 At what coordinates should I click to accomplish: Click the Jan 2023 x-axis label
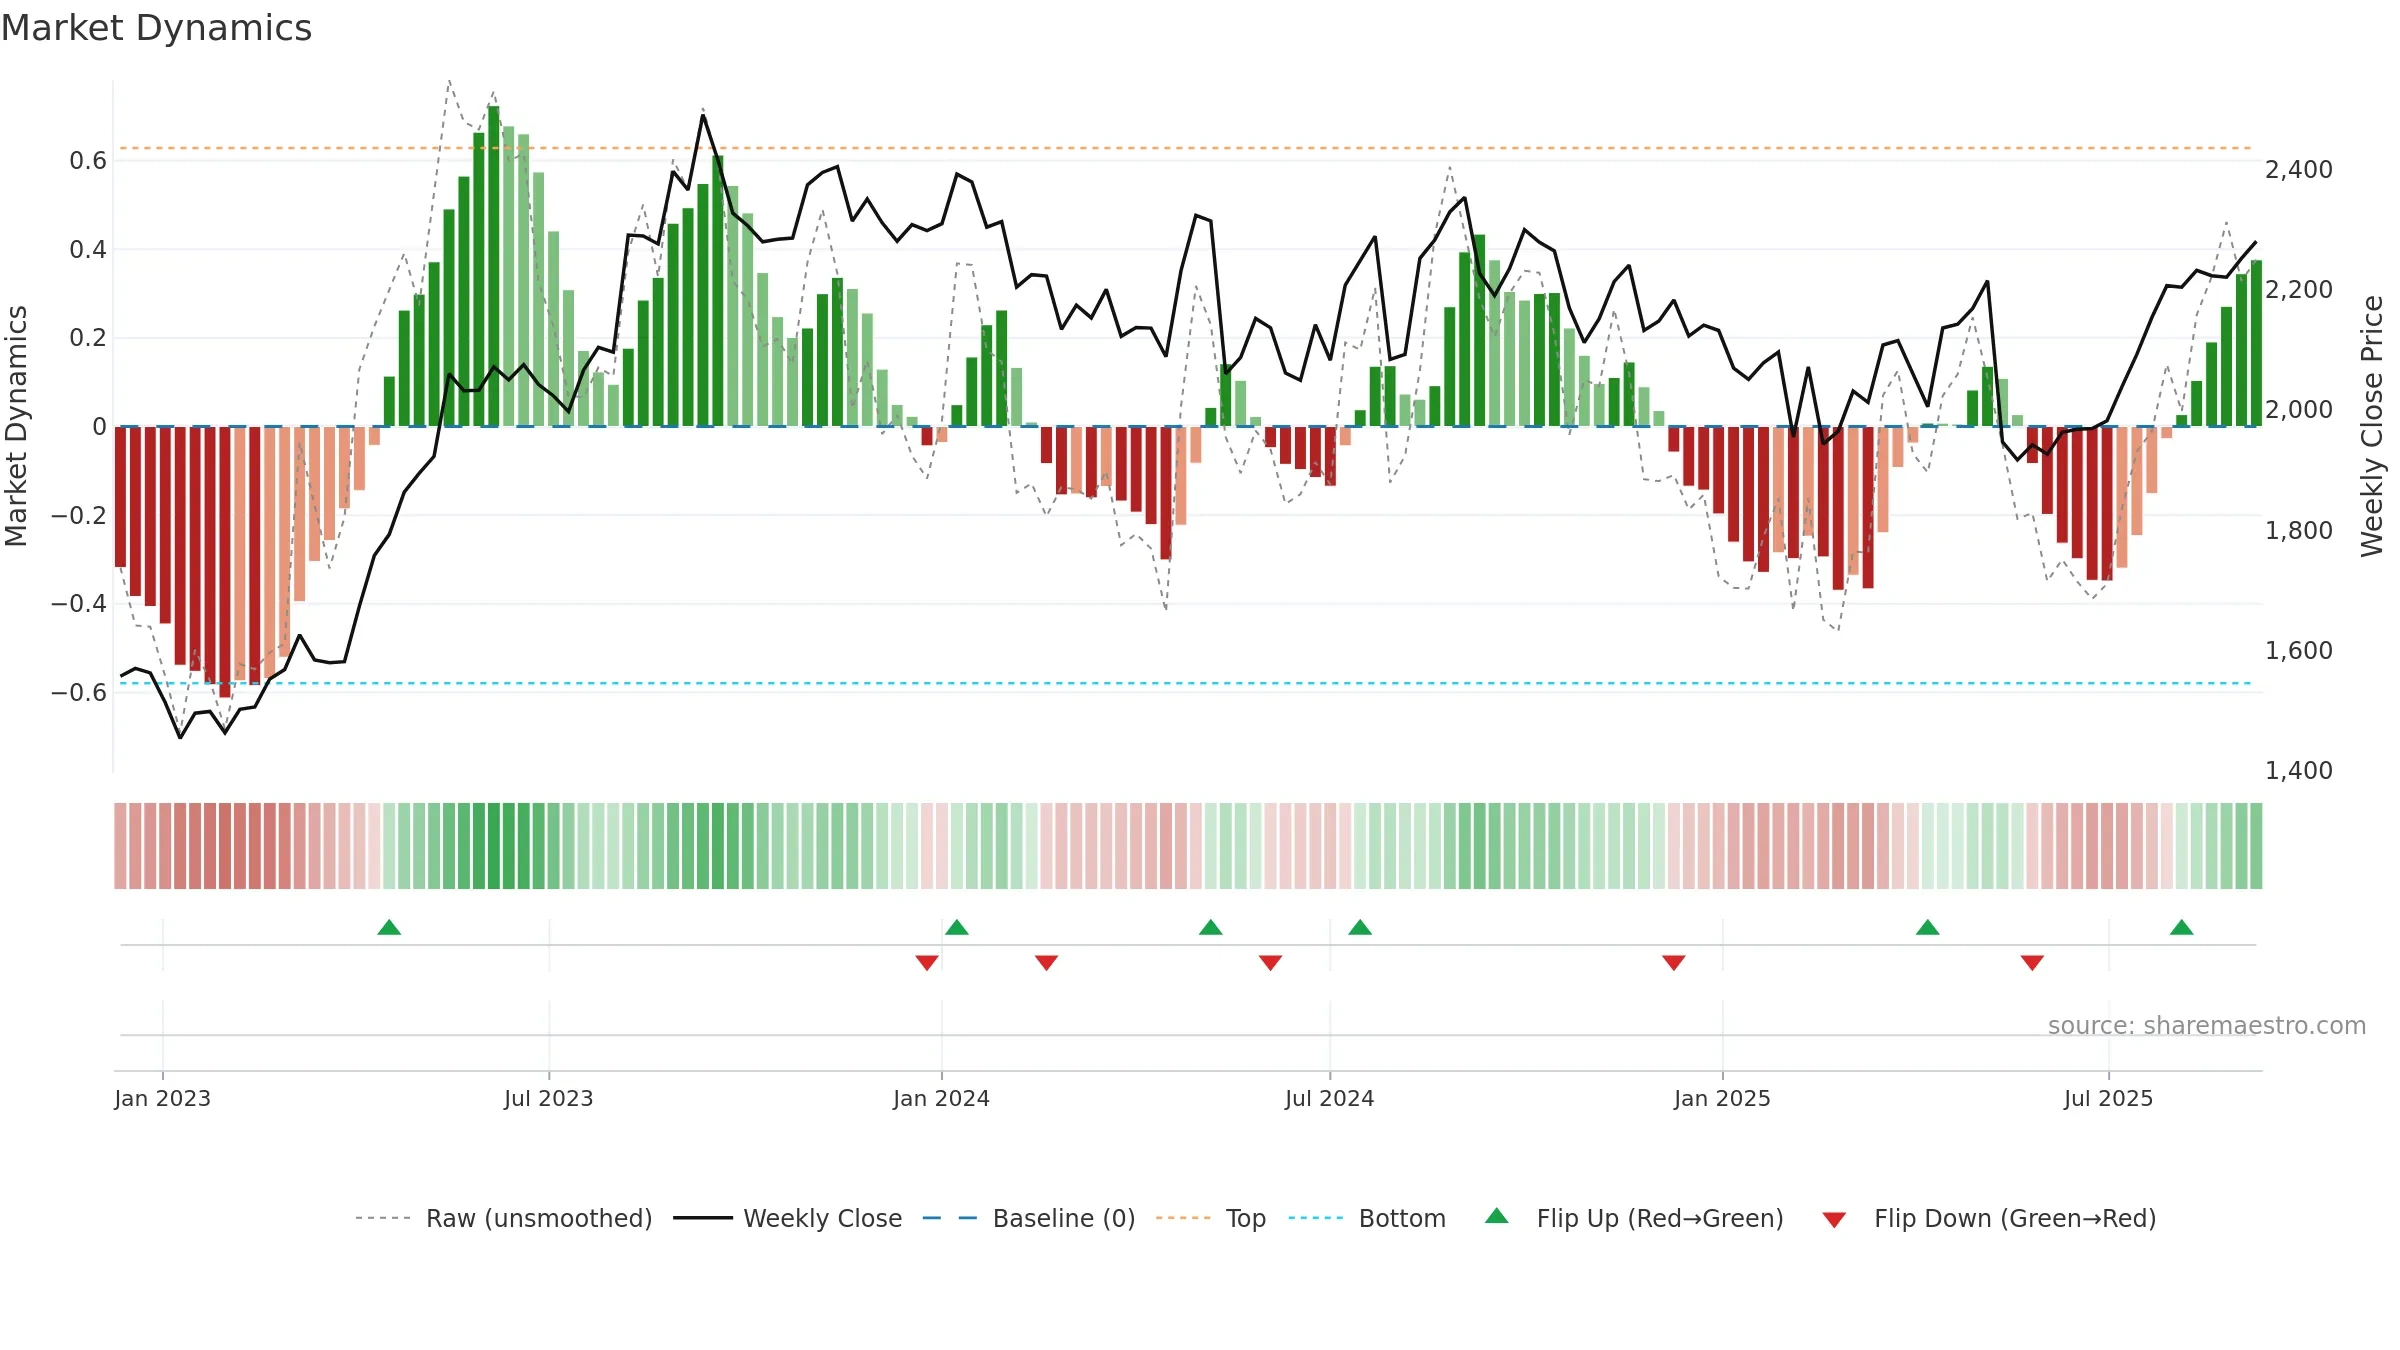(x=163, y=1098)
